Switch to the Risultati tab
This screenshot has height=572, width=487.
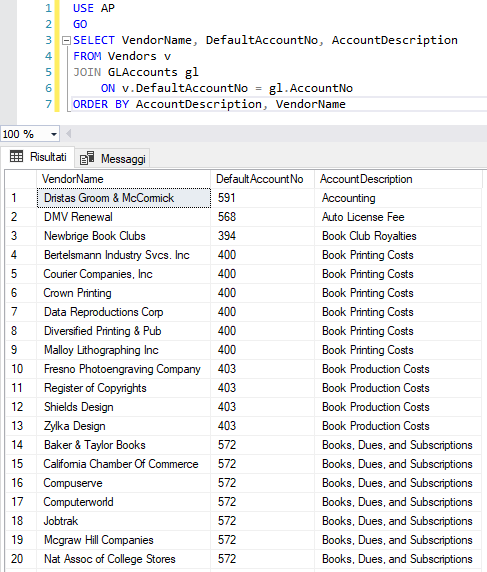click(x=38, y=157)
